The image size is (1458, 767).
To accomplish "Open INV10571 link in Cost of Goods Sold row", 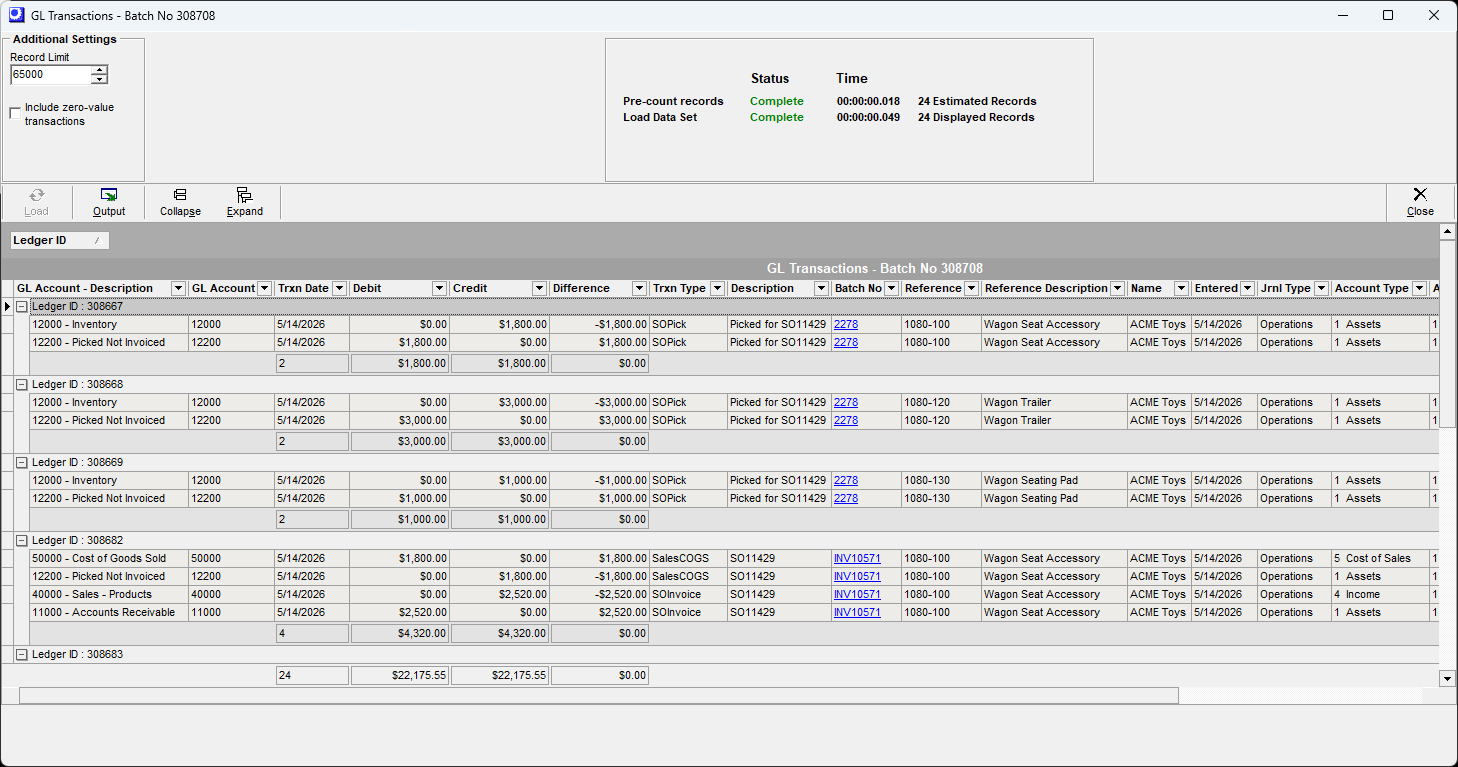I will [x=857, y=558].
